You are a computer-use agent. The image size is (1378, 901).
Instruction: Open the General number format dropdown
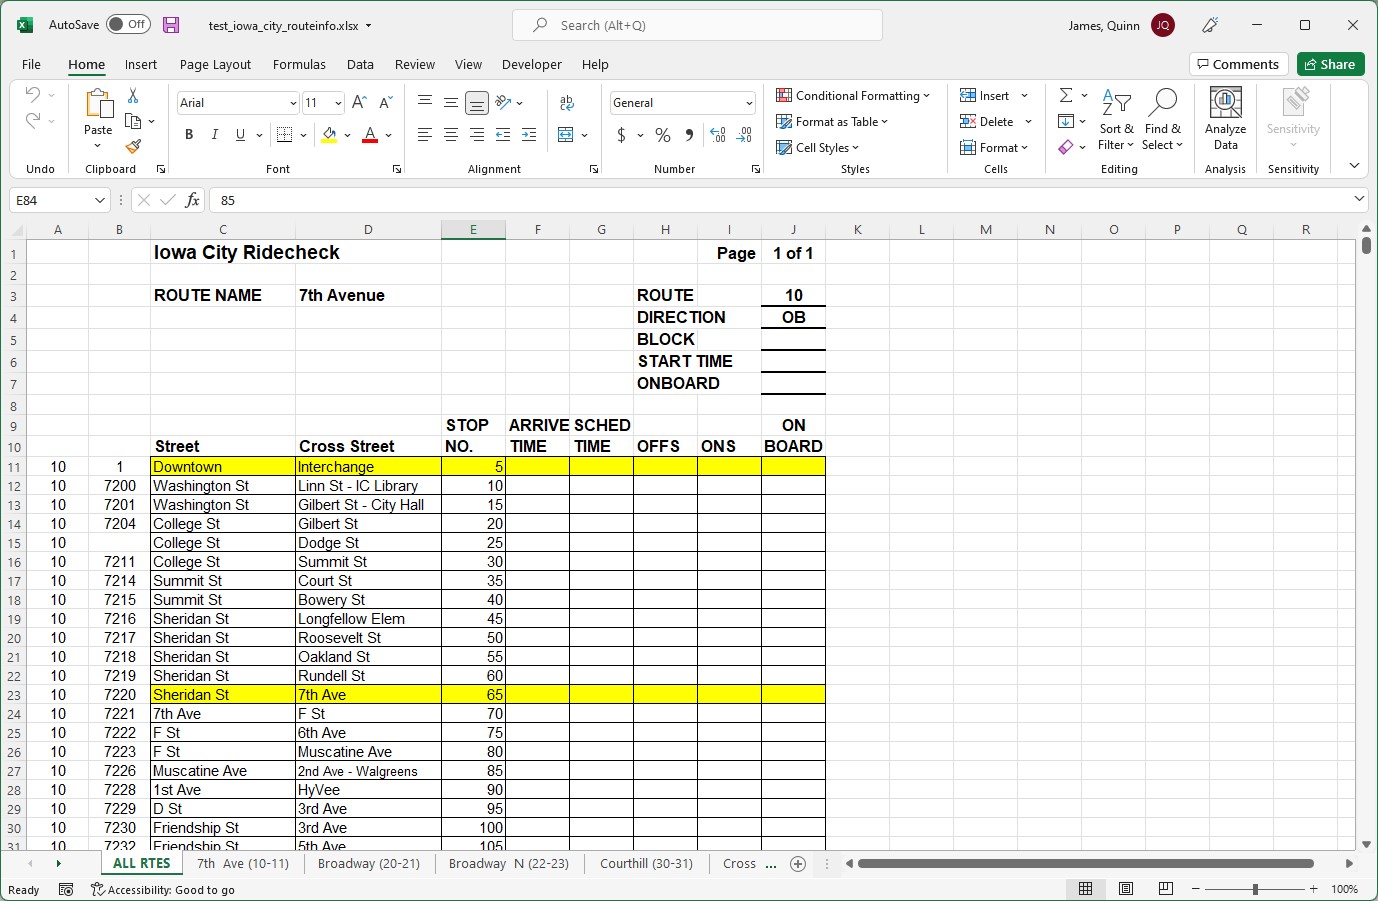click(x=751, y=102)
